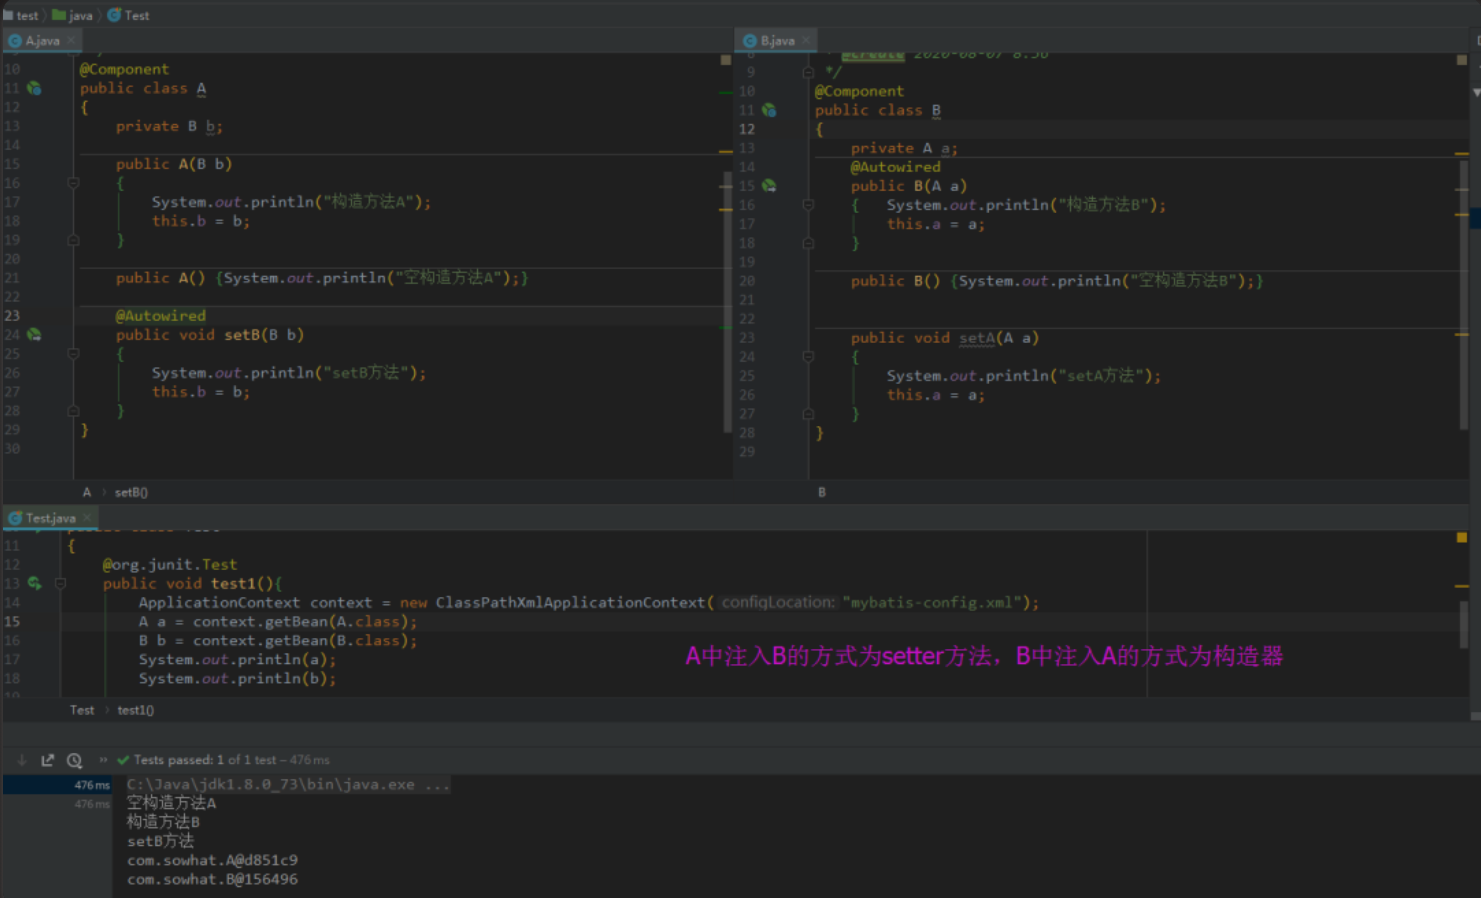Click the scroll-down arrow icon in test toolbar
Viewport: 1481px width, 898px height.
pyautogui.click(x=22, y=760)
